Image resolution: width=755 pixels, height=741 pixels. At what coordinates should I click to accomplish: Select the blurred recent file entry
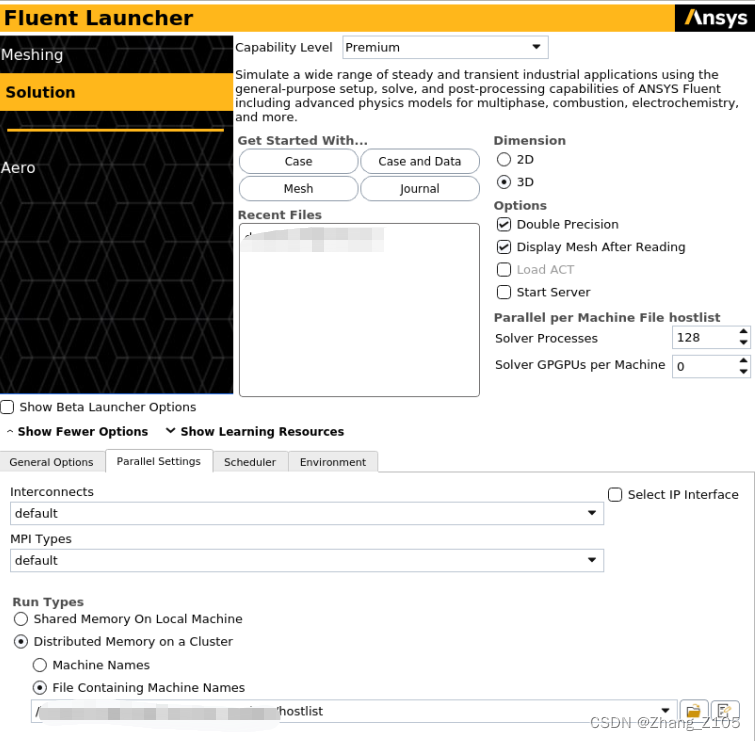[313, 239]
